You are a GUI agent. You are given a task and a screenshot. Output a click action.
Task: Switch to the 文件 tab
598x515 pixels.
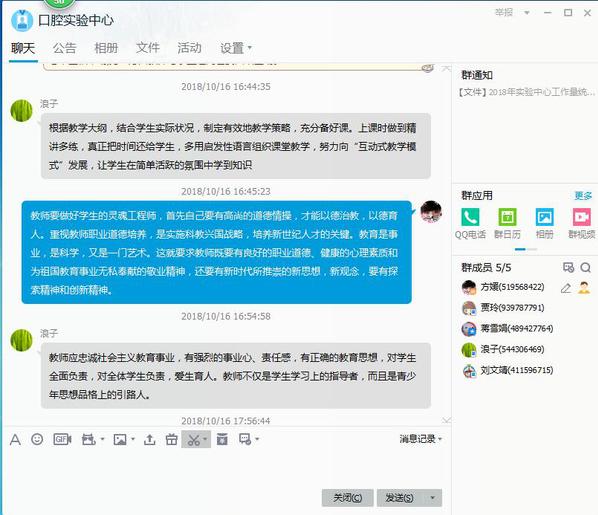(148, 48)
